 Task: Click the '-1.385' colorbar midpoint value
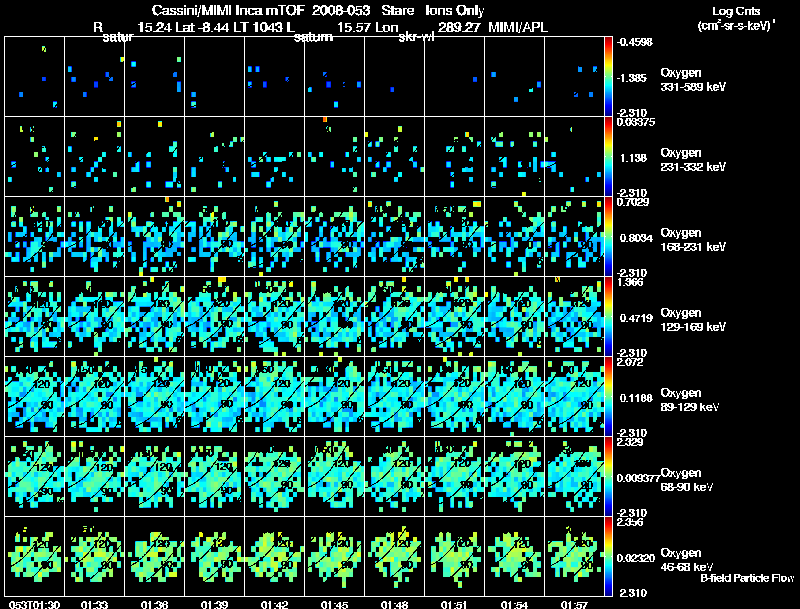632,78
